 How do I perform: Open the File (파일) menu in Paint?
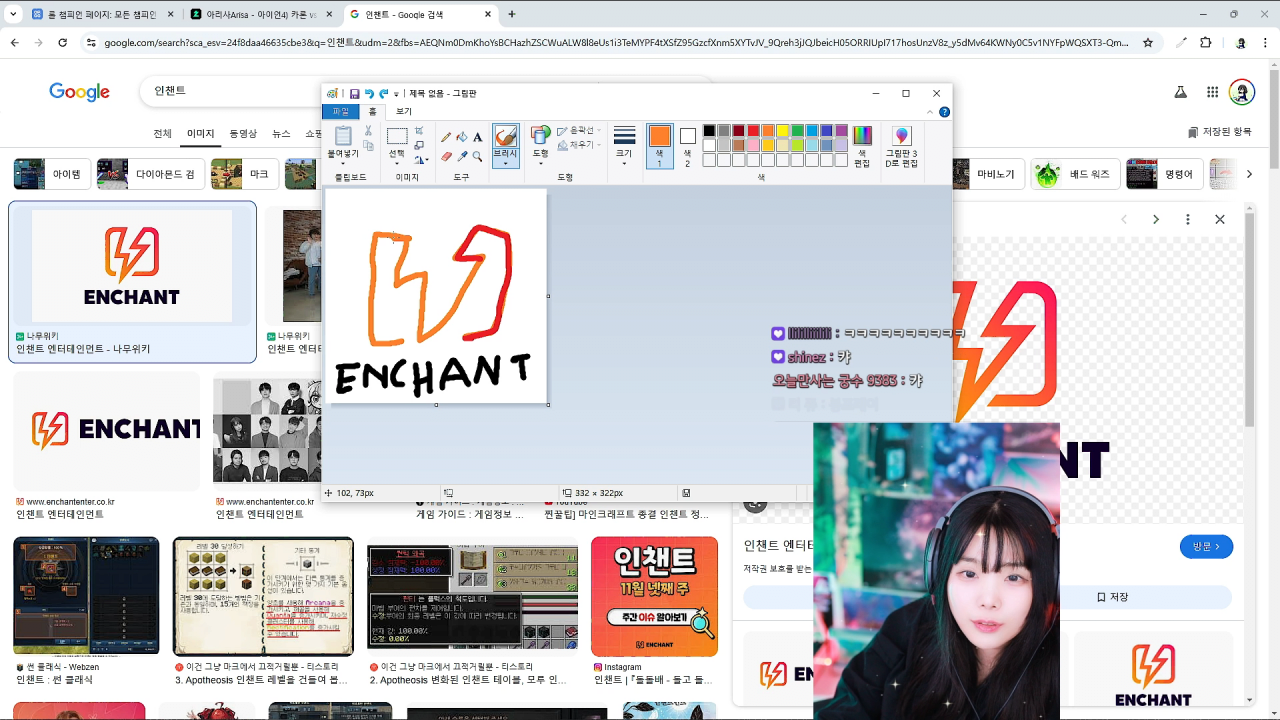(x=341, y=112)
